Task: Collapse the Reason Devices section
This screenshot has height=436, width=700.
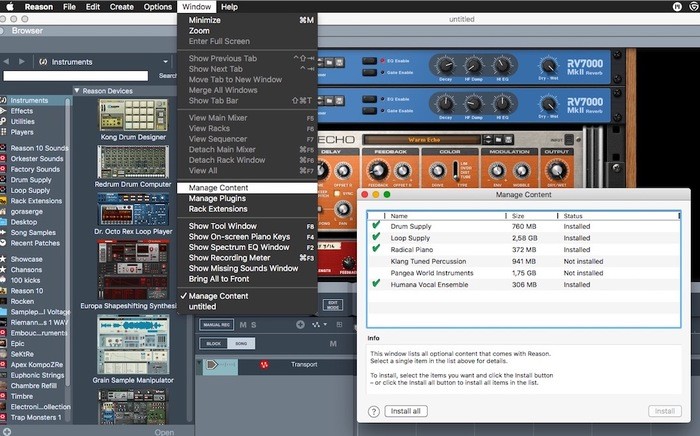Action: [77, 91]
